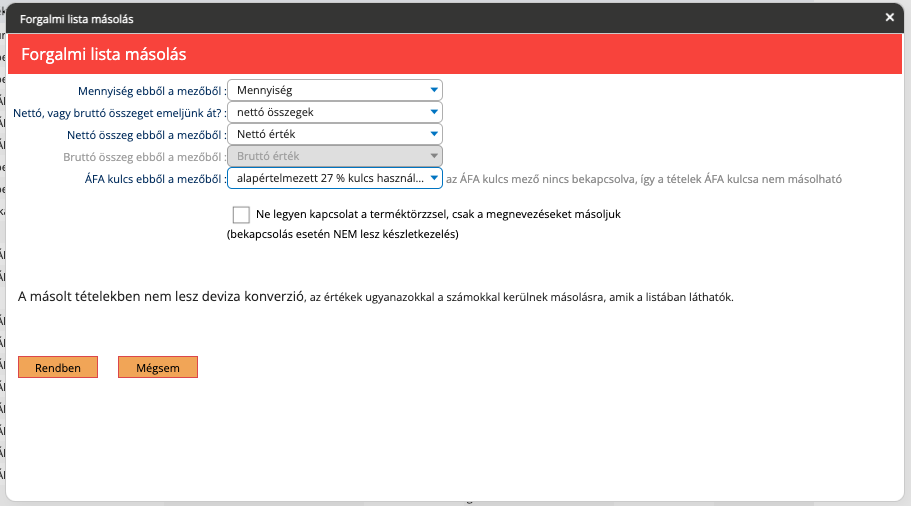Confirm with the Rendben button
This screenshot has width=911, height=506.
(58, 367)
